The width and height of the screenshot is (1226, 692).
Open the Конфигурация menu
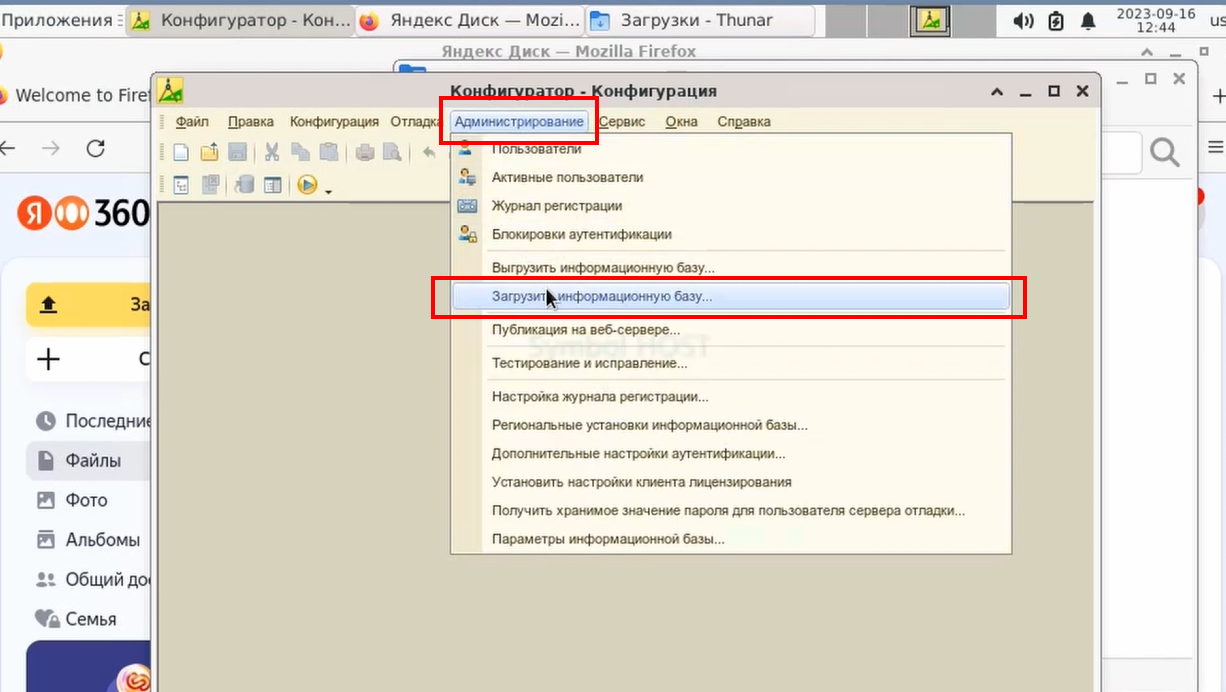pos(334,122)
